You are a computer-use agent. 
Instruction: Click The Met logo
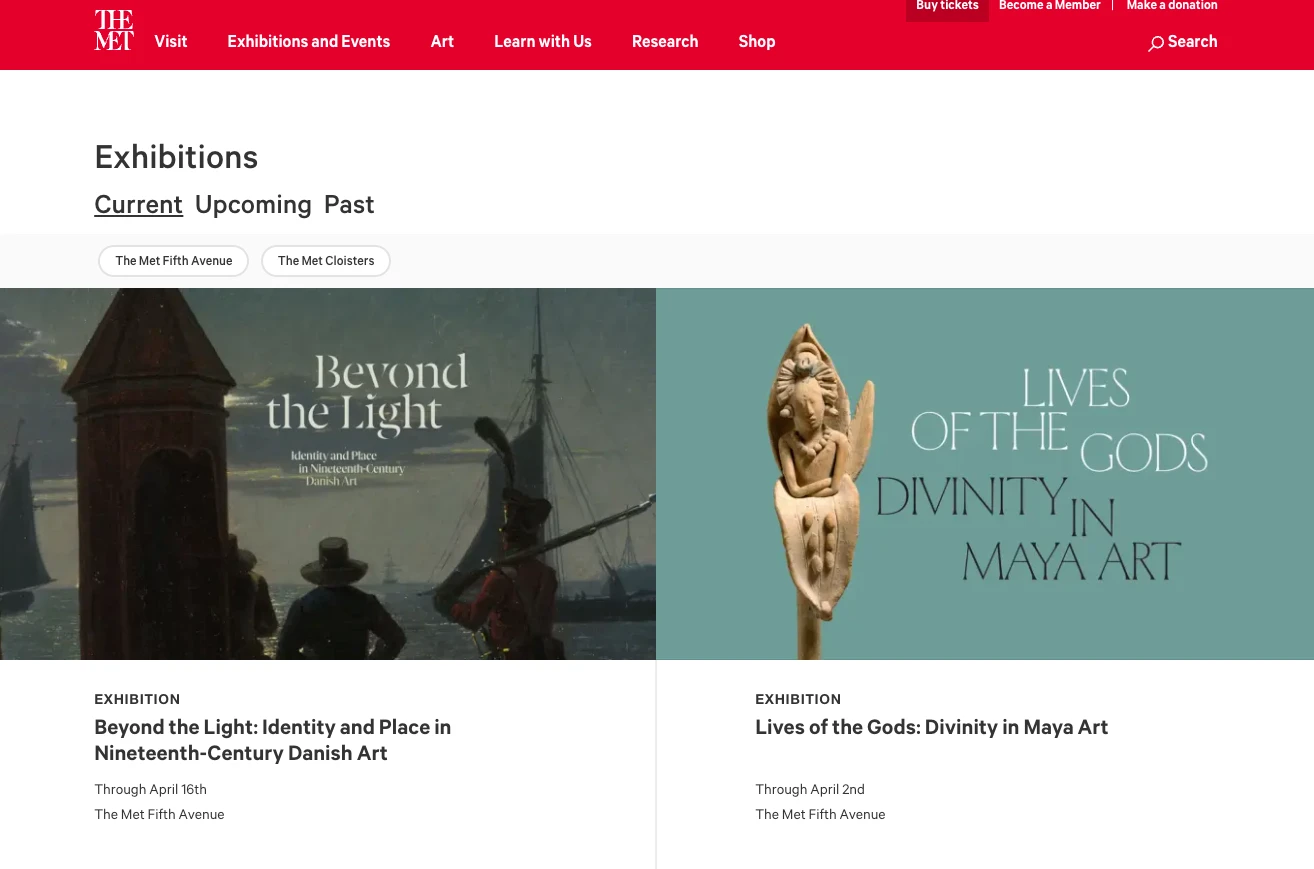coord(114,30)
